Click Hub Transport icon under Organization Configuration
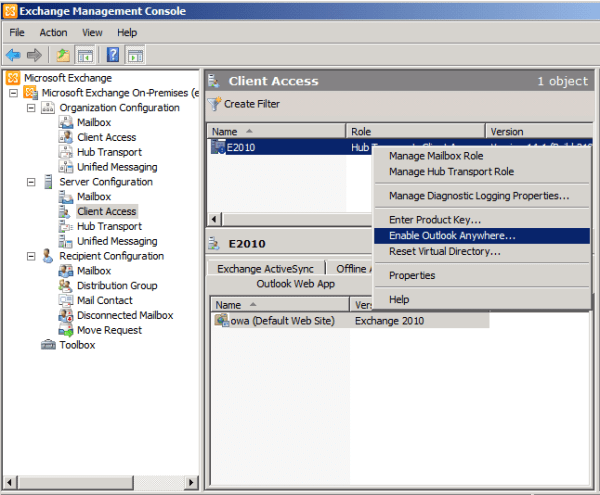The width and height of the screenshot is (600, 495). [x=66, y=152]
